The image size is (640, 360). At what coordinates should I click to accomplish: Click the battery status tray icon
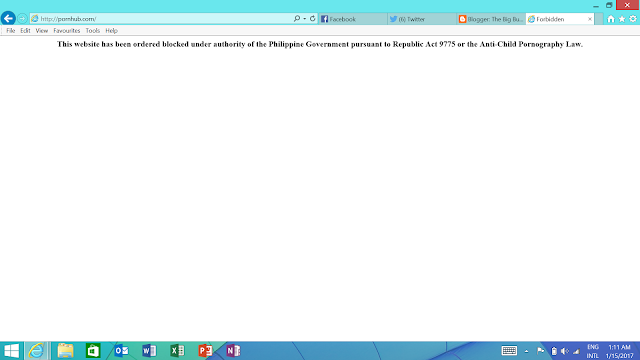(x=554, y=351)
